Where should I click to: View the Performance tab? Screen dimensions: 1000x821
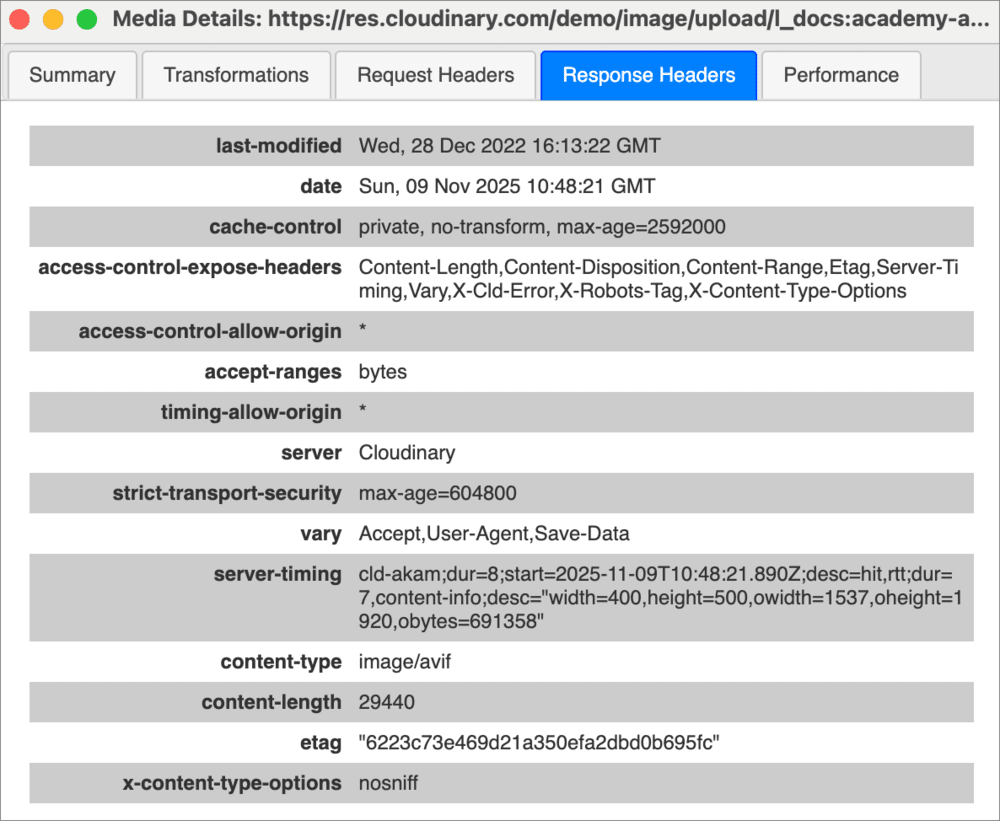pos(840,75)
